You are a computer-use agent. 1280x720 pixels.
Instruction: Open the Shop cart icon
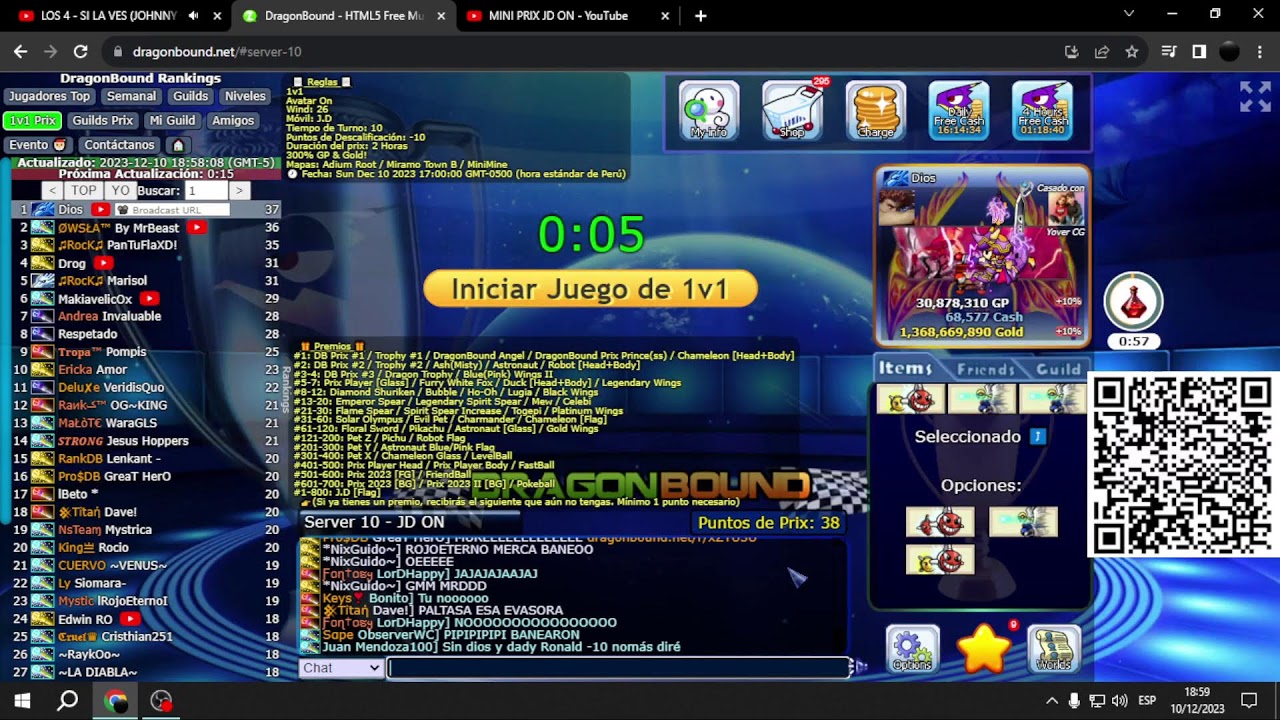[792, 110]
